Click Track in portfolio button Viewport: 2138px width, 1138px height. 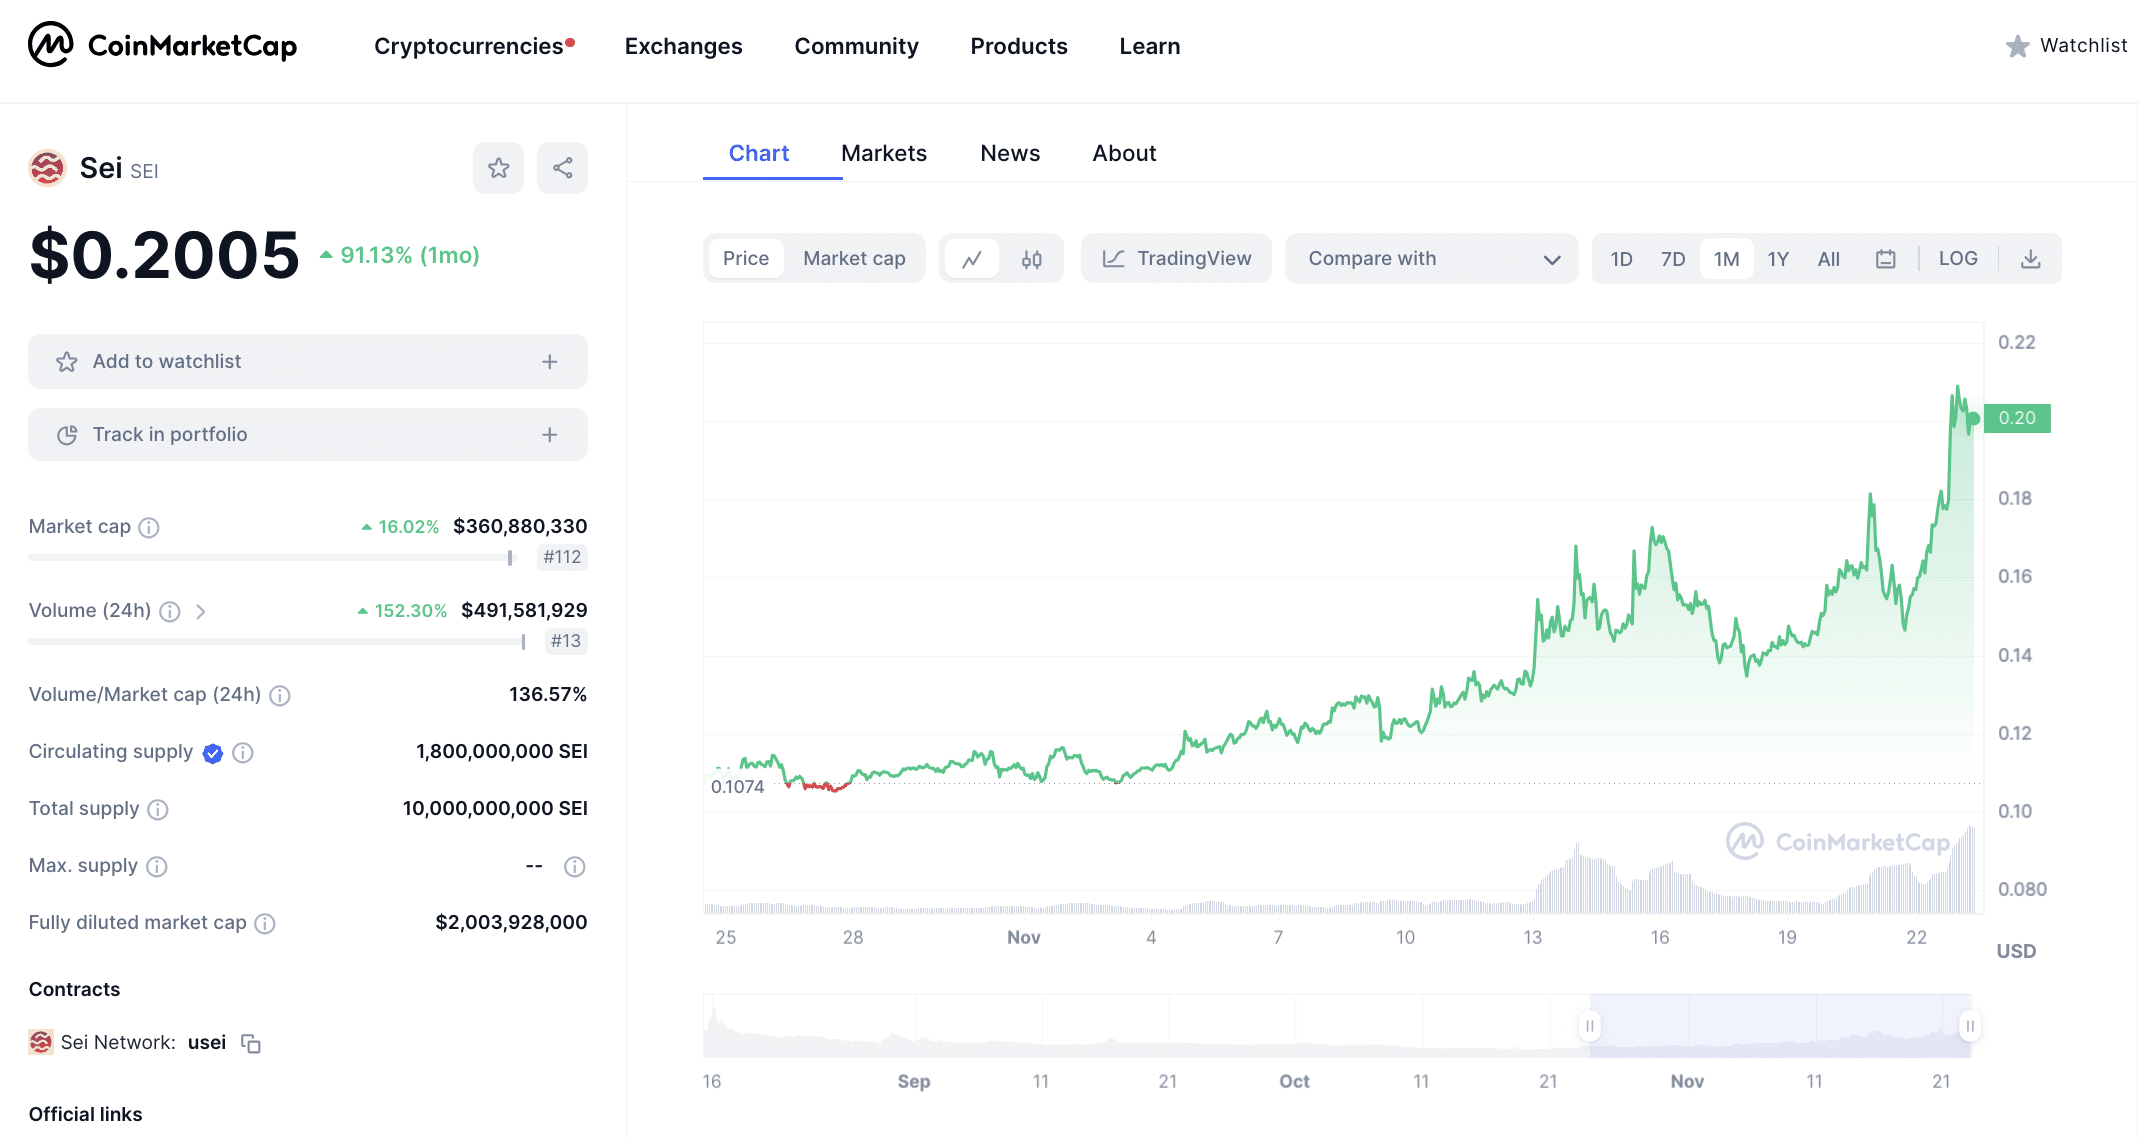[308, 435]
